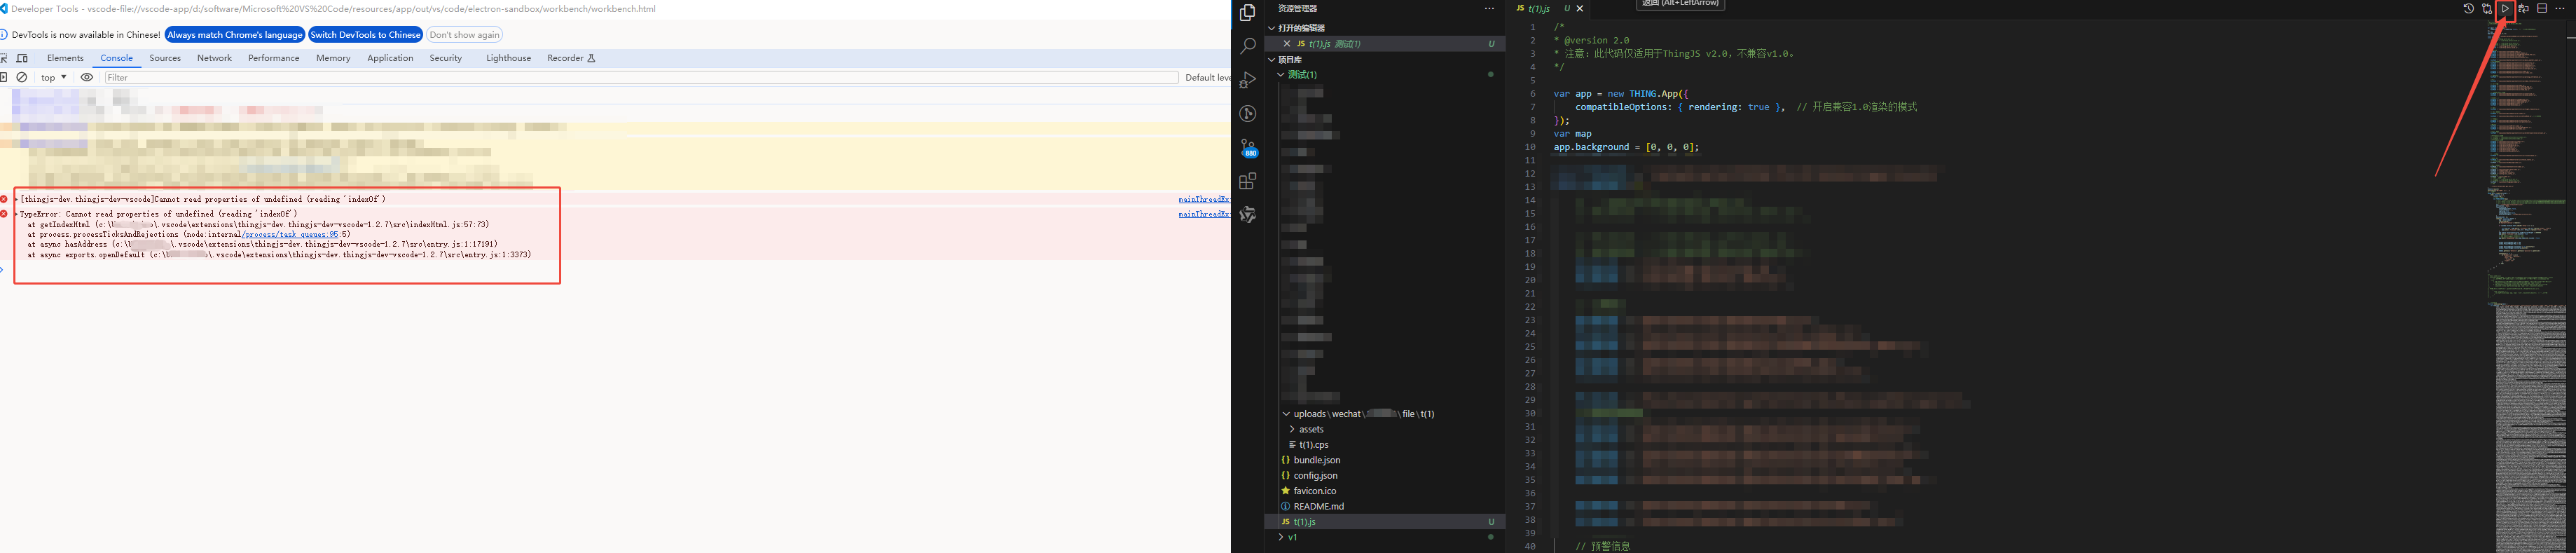
Task: Click Always match Chrome's language
Action: point(235,35)
